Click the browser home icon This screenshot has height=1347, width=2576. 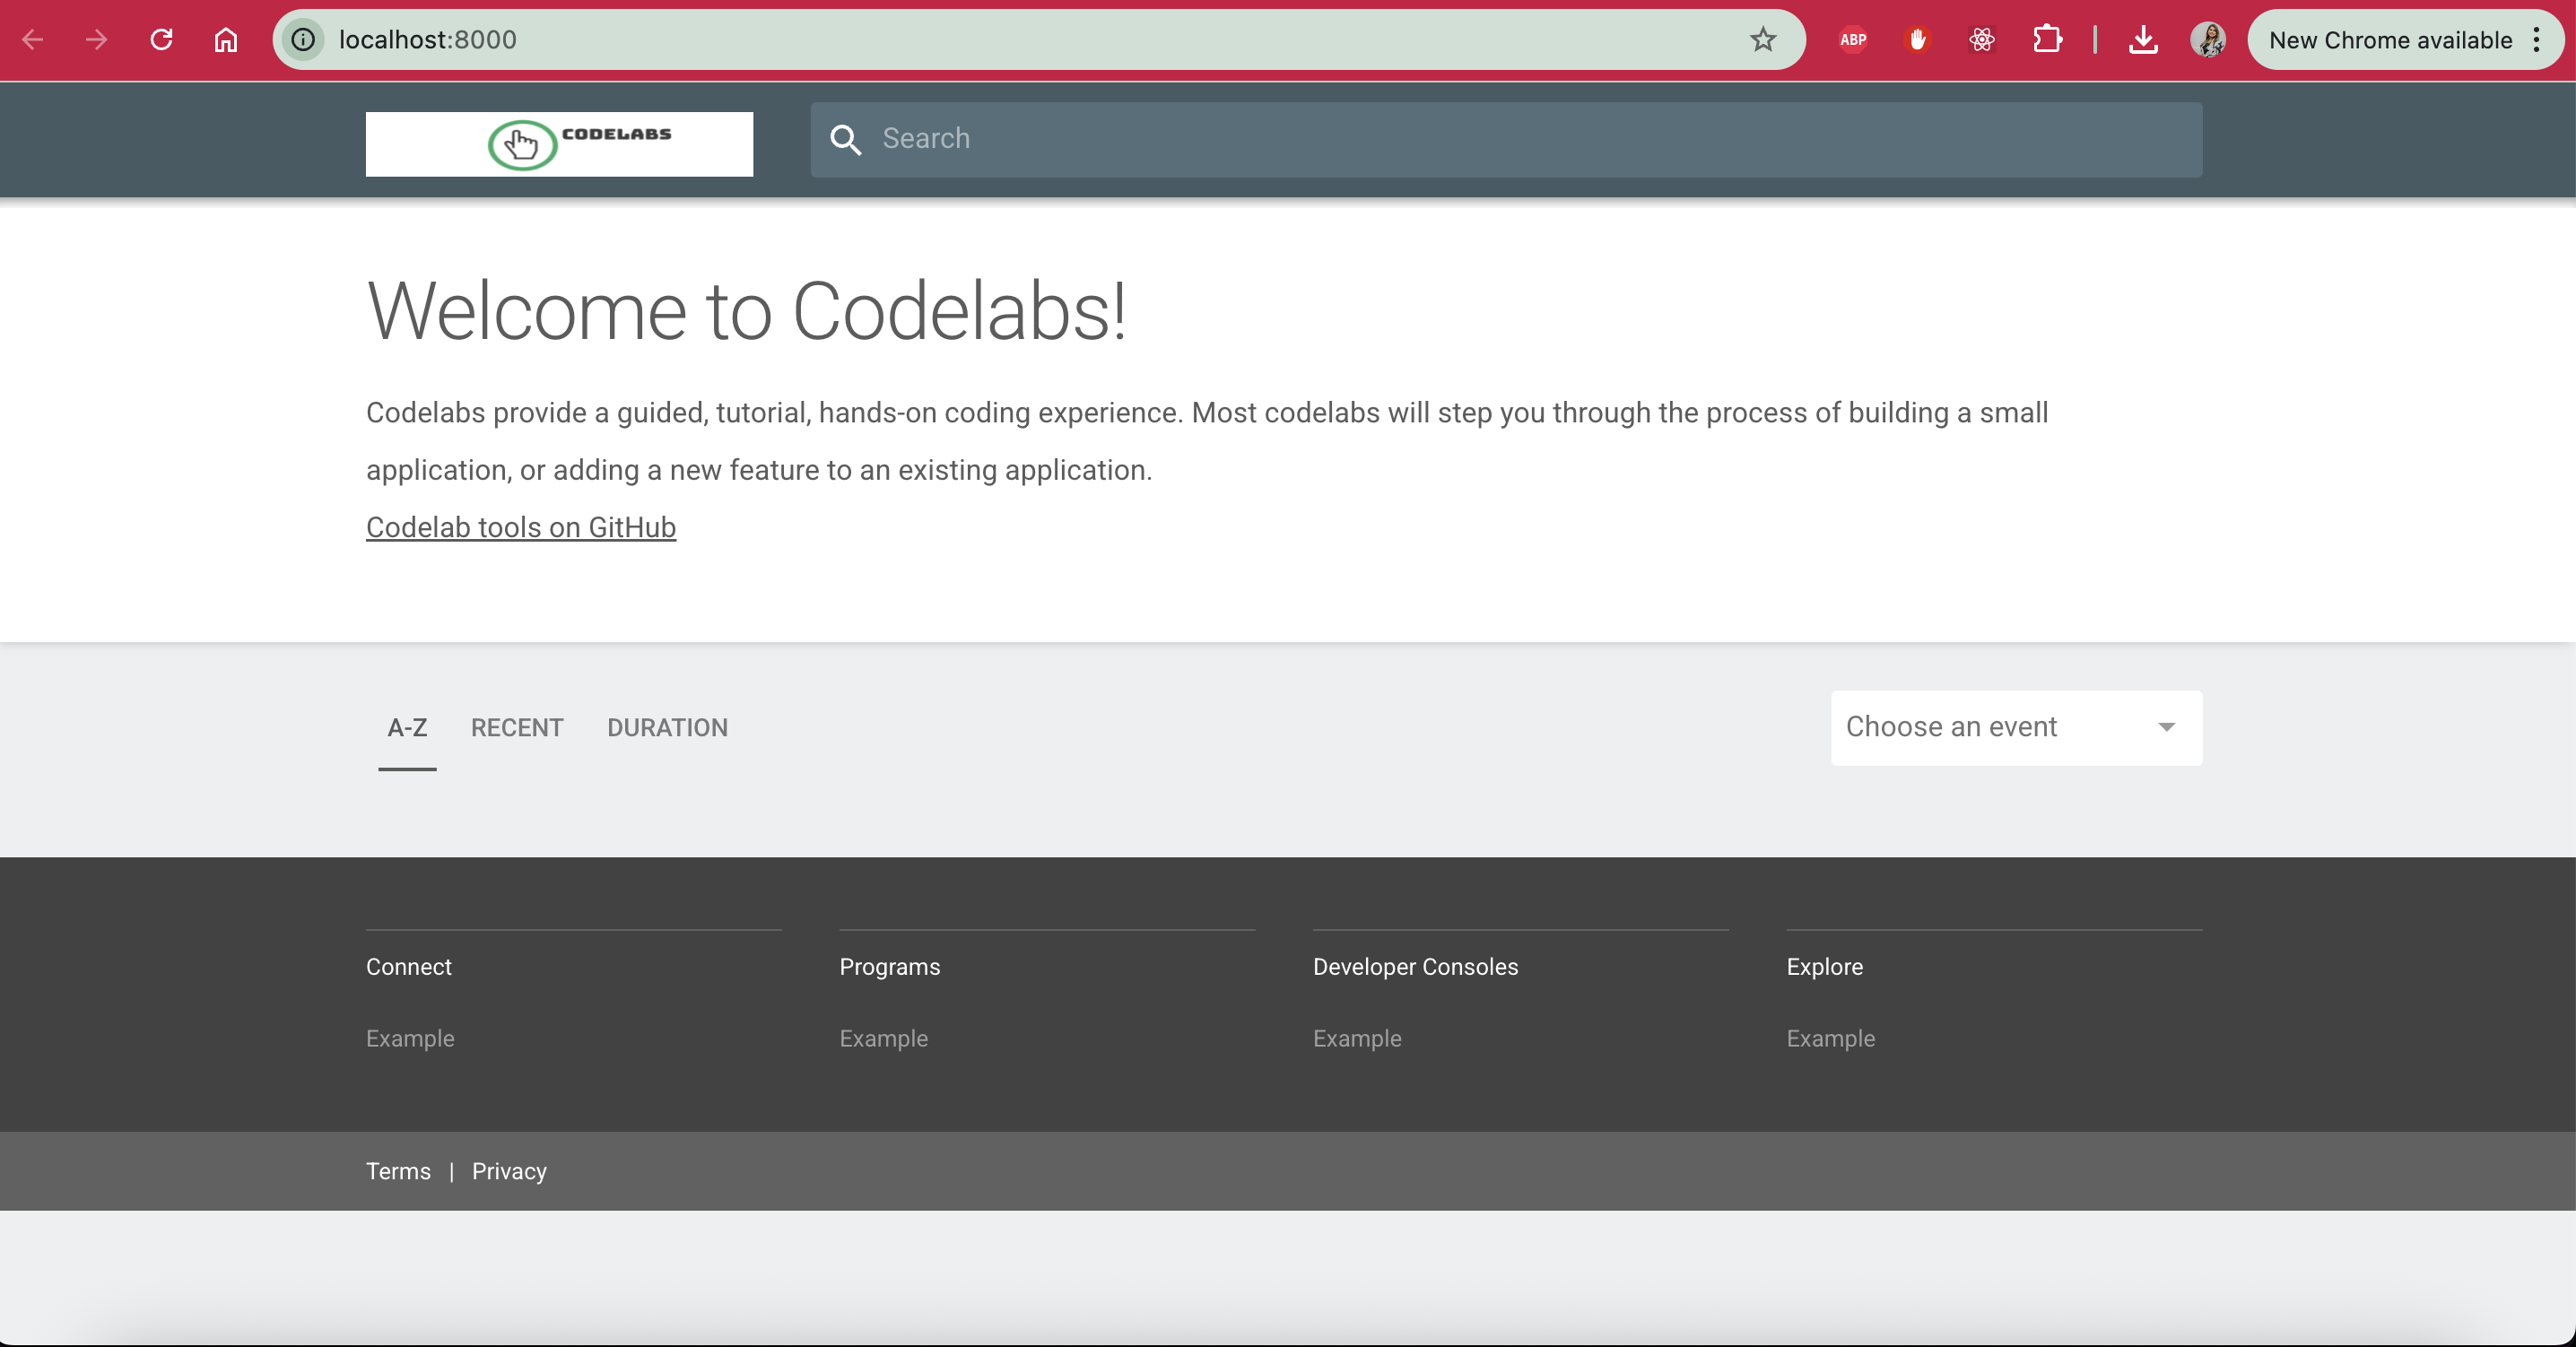(226, 40)
